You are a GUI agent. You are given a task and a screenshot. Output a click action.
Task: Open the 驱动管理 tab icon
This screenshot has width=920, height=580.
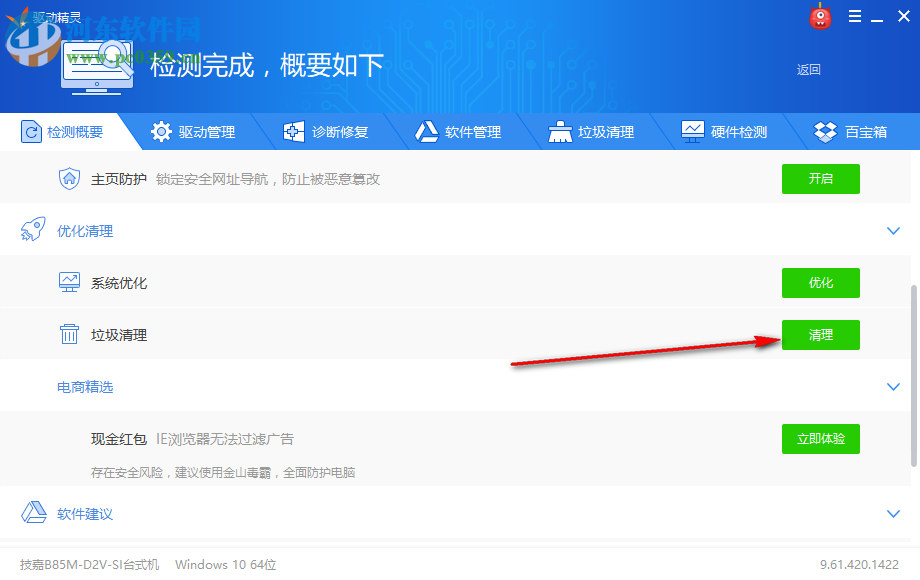(162, 131)
